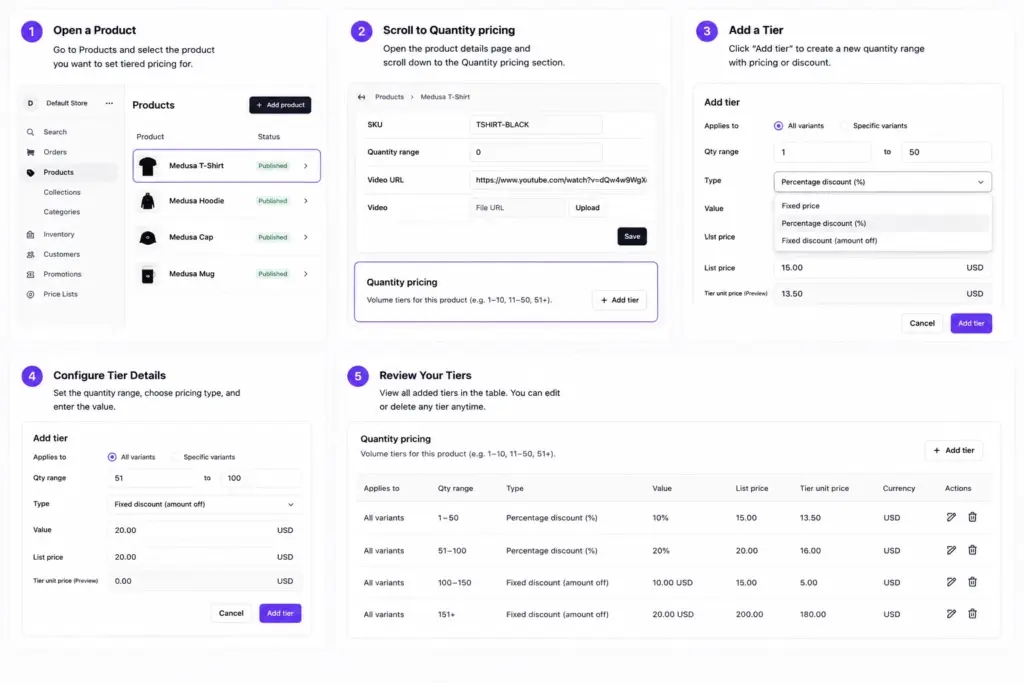Pick Fixed price from the dropdown list
Screen dimensions: 1024x683
[x=800, y=206]
